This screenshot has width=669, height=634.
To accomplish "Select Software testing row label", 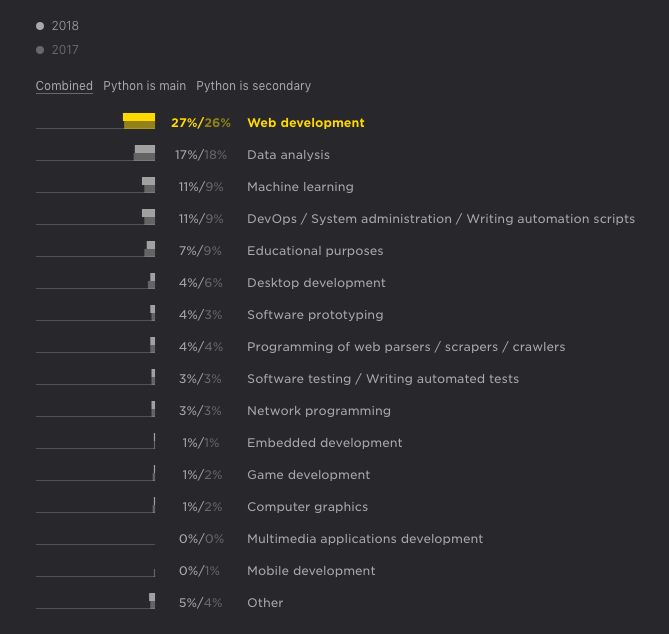I will (x=383, y=379).
